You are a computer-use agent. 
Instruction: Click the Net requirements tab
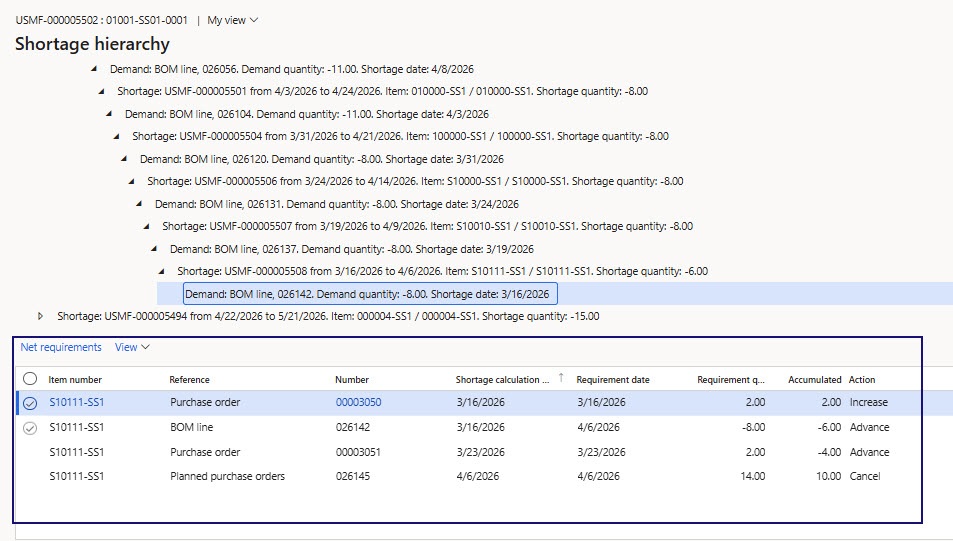[x=61, y=347]
